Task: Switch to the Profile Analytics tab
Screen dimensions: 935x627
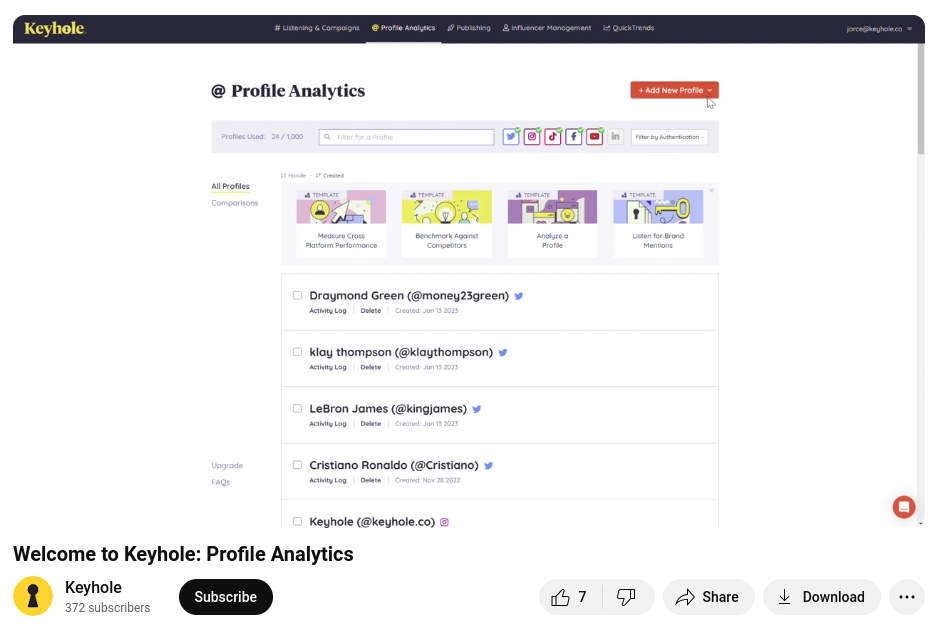Action: click(404, 28)
